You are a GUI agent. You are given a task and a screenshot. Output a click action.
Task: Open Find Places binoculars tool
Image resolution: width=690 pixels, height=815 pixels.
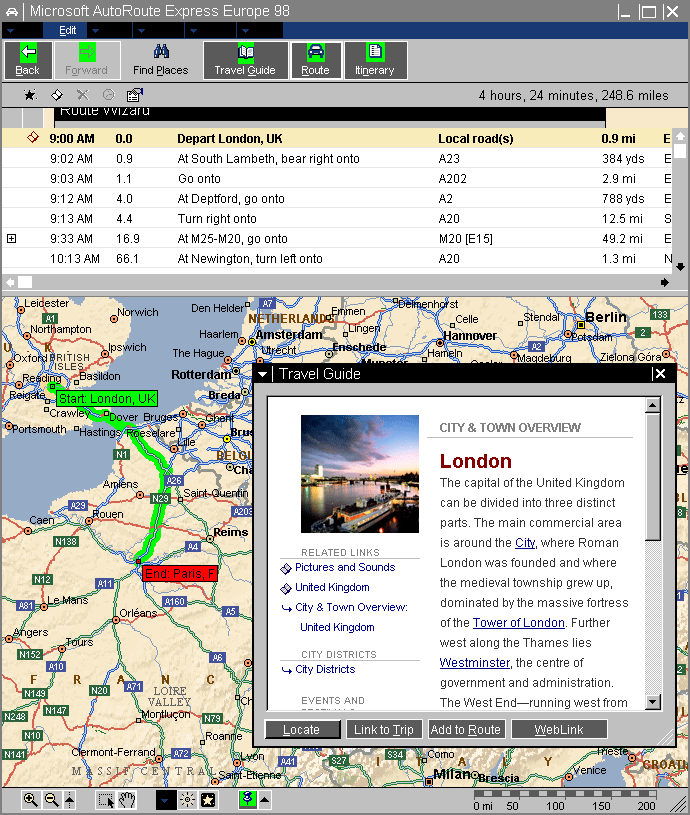click(x=161, y=60)
